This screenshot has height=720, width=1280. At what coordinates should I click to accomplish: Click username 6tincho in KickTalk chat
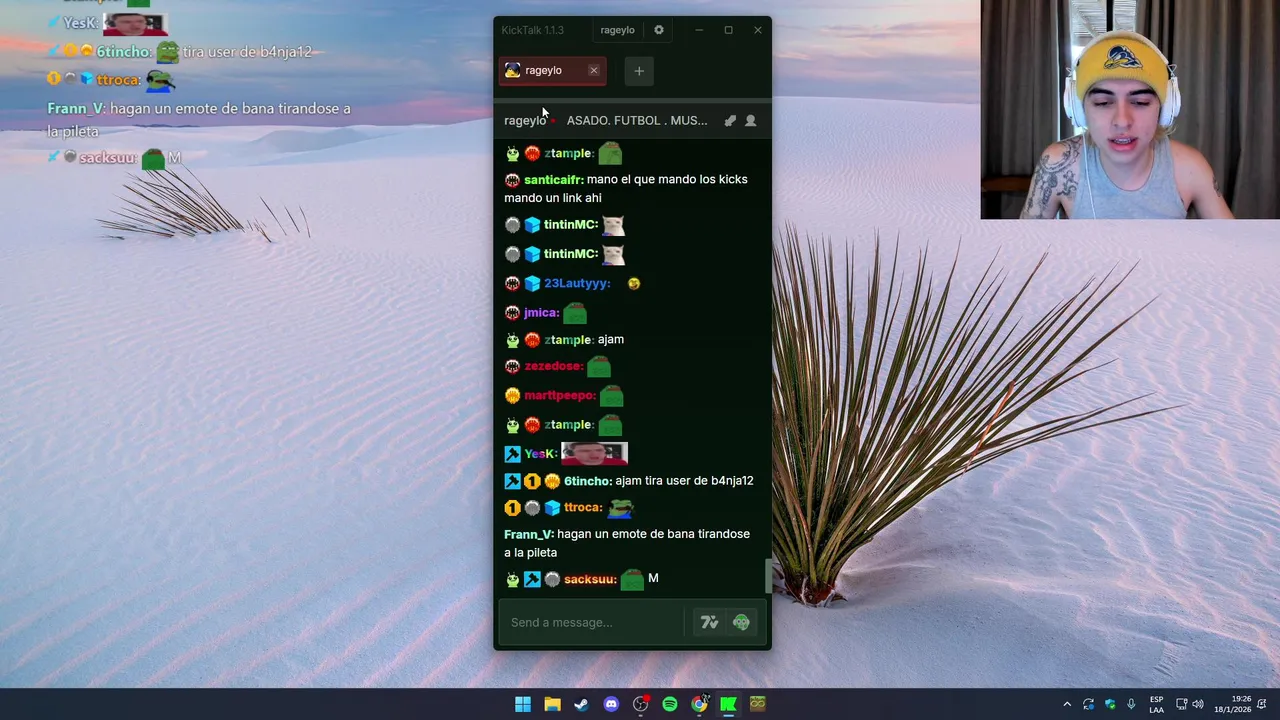pyautogui.click(x=588, y=481)
